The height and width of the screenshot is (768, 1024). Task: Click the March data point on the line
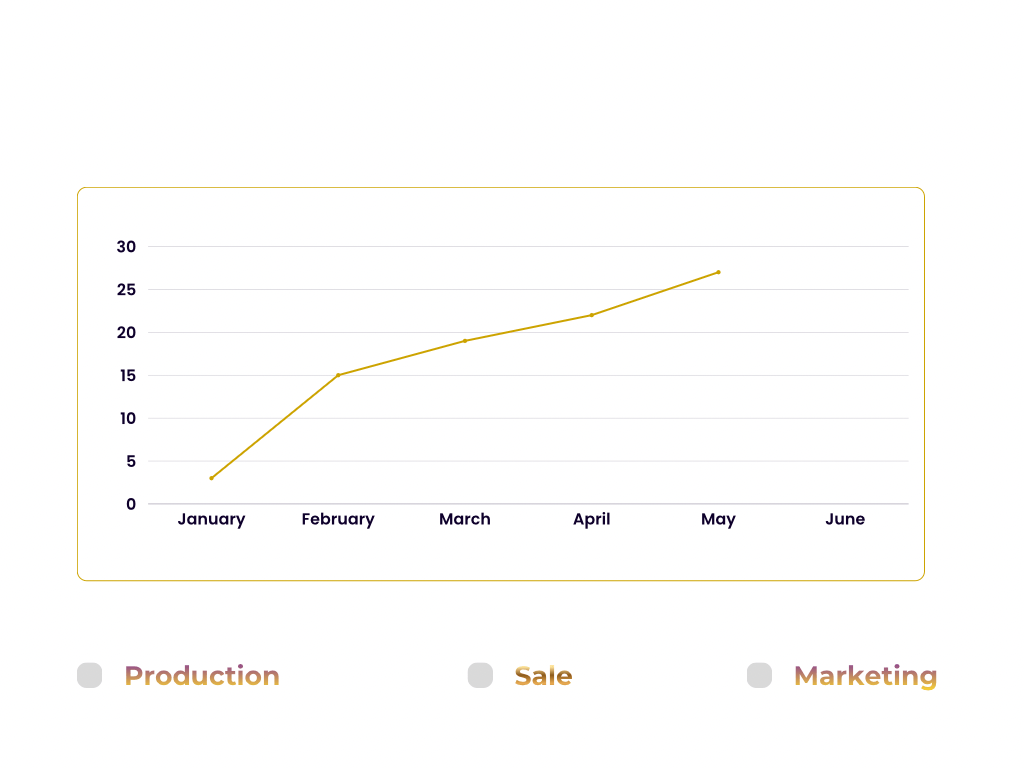tap(465, 341)
